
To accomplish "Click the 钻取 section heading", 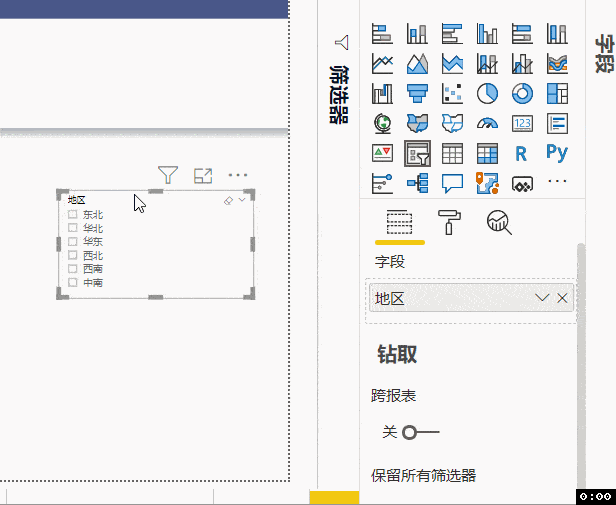I will coord(397,354).
